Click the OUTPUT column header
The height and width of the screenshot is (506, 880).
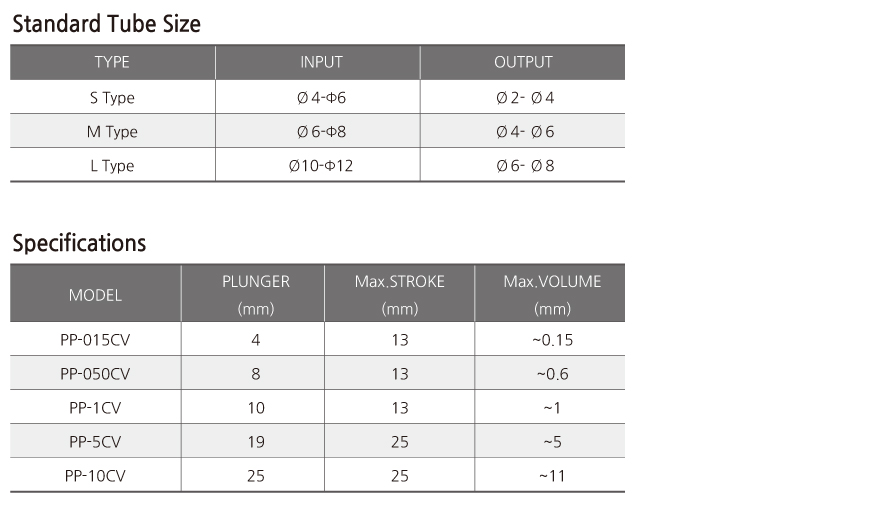pos(523,62)
